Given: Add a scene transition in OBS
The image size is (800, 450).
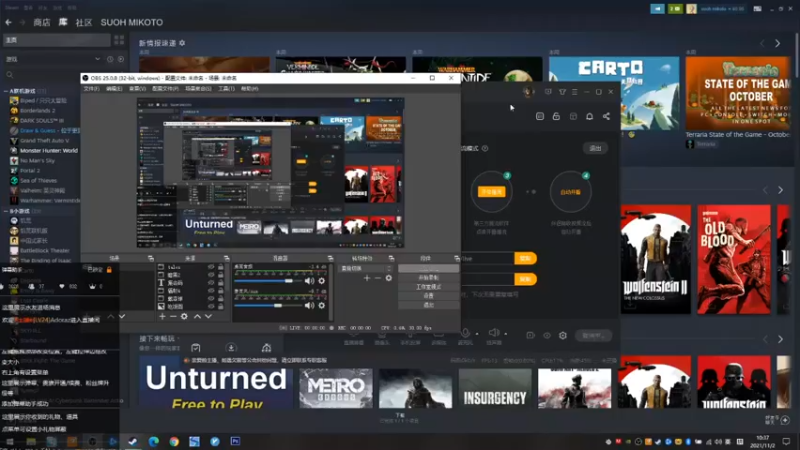Looking at the screenshot, I should pos(367,278).
